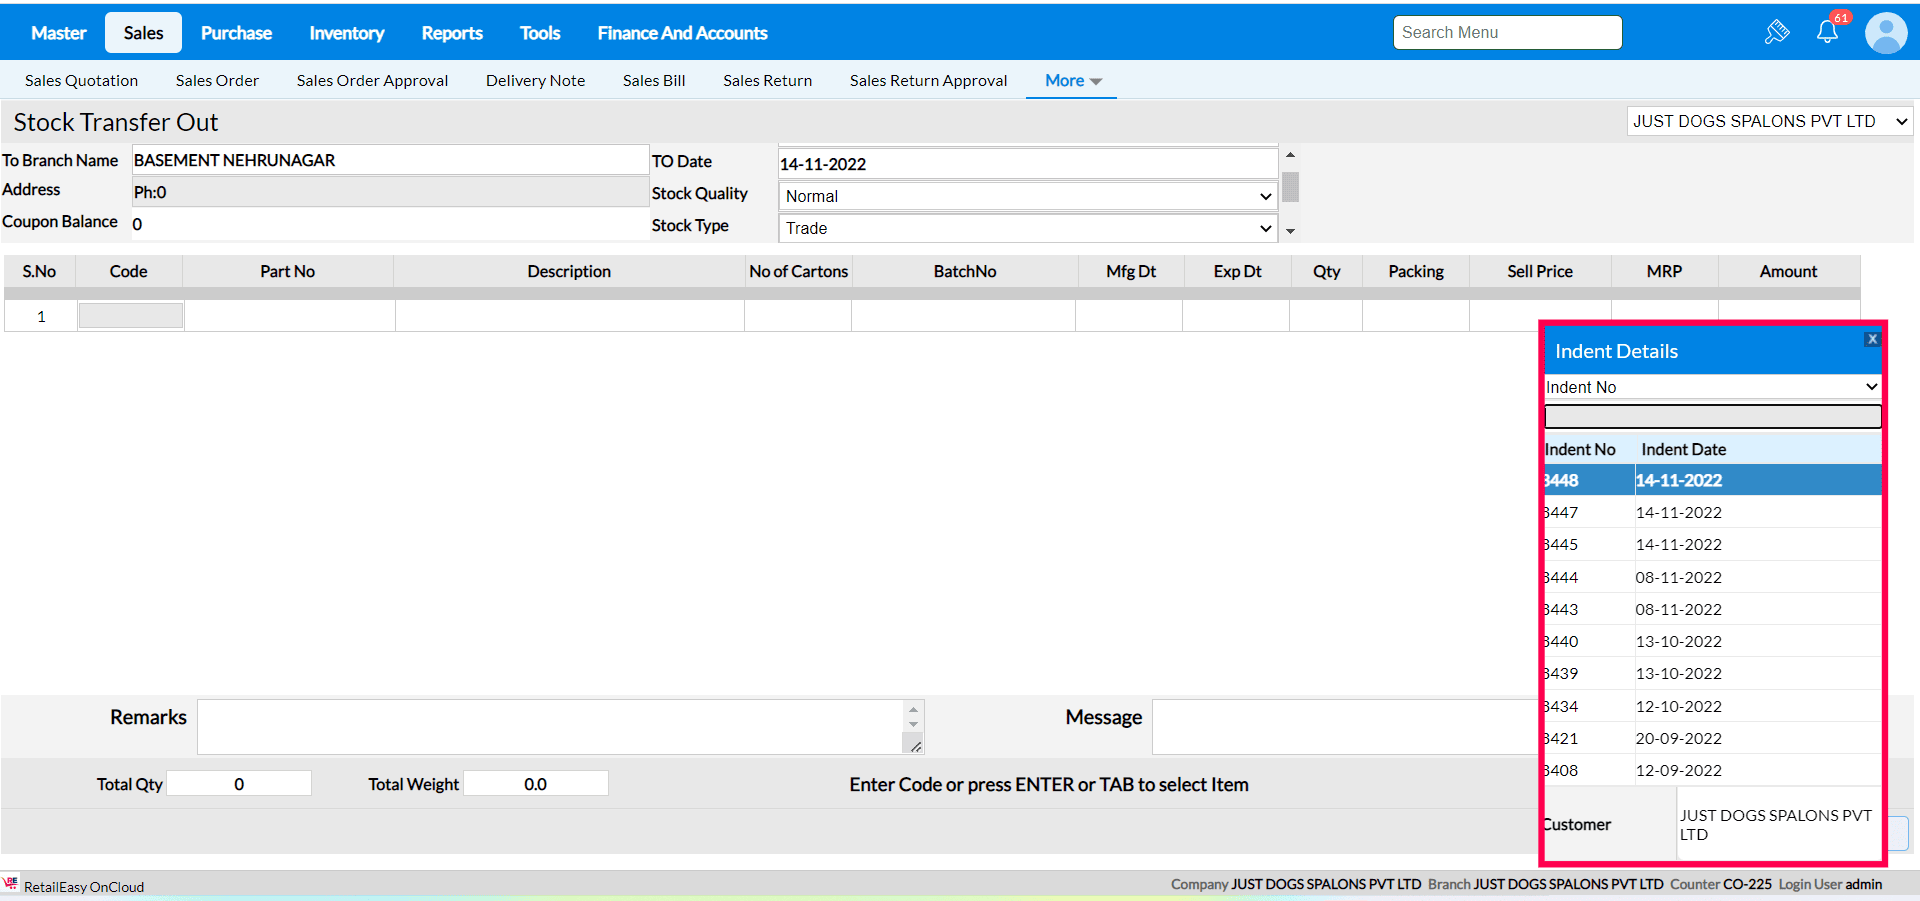Click the paintbrush theme icon
Viewport: 1920px width, 901px height.
(1776, 32)
